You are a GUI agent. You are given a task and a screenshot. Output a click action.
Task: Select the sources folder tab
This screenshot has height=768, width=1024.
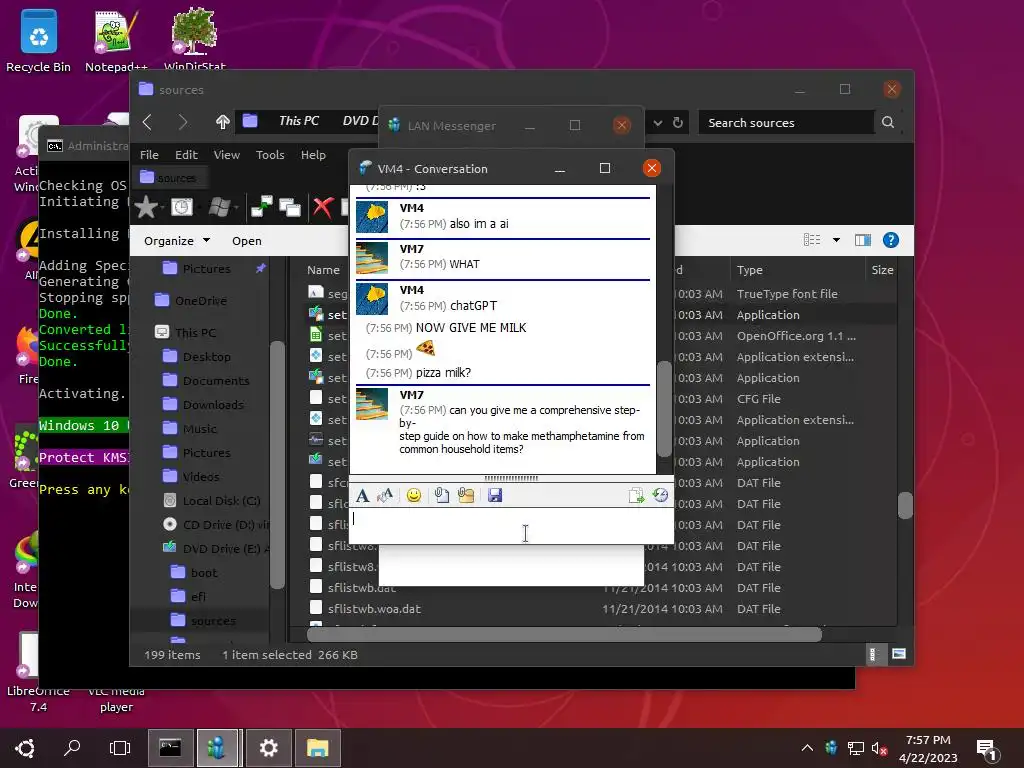click(x=170, y=178)
